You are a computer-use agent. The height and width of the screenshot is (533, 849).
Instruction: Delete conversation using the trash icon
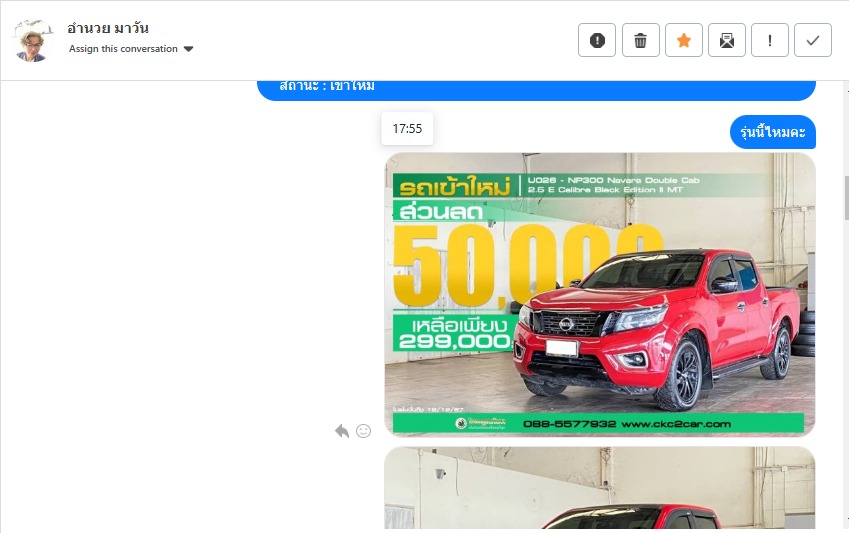point(641,40)
